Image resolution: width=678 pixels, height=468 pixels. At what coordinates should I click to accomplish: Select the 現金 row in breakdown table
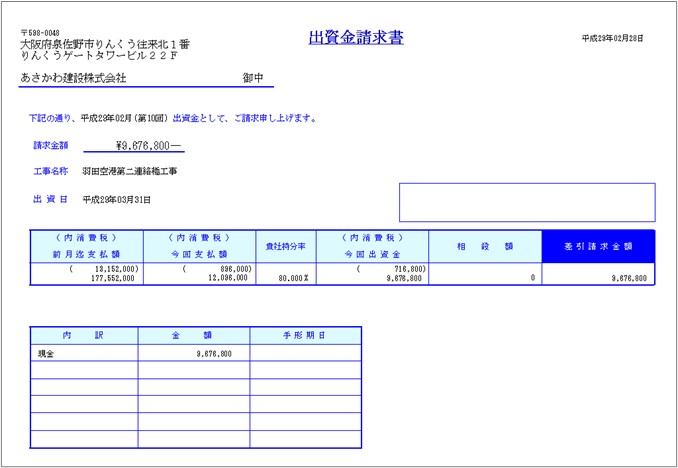point(84,353)
